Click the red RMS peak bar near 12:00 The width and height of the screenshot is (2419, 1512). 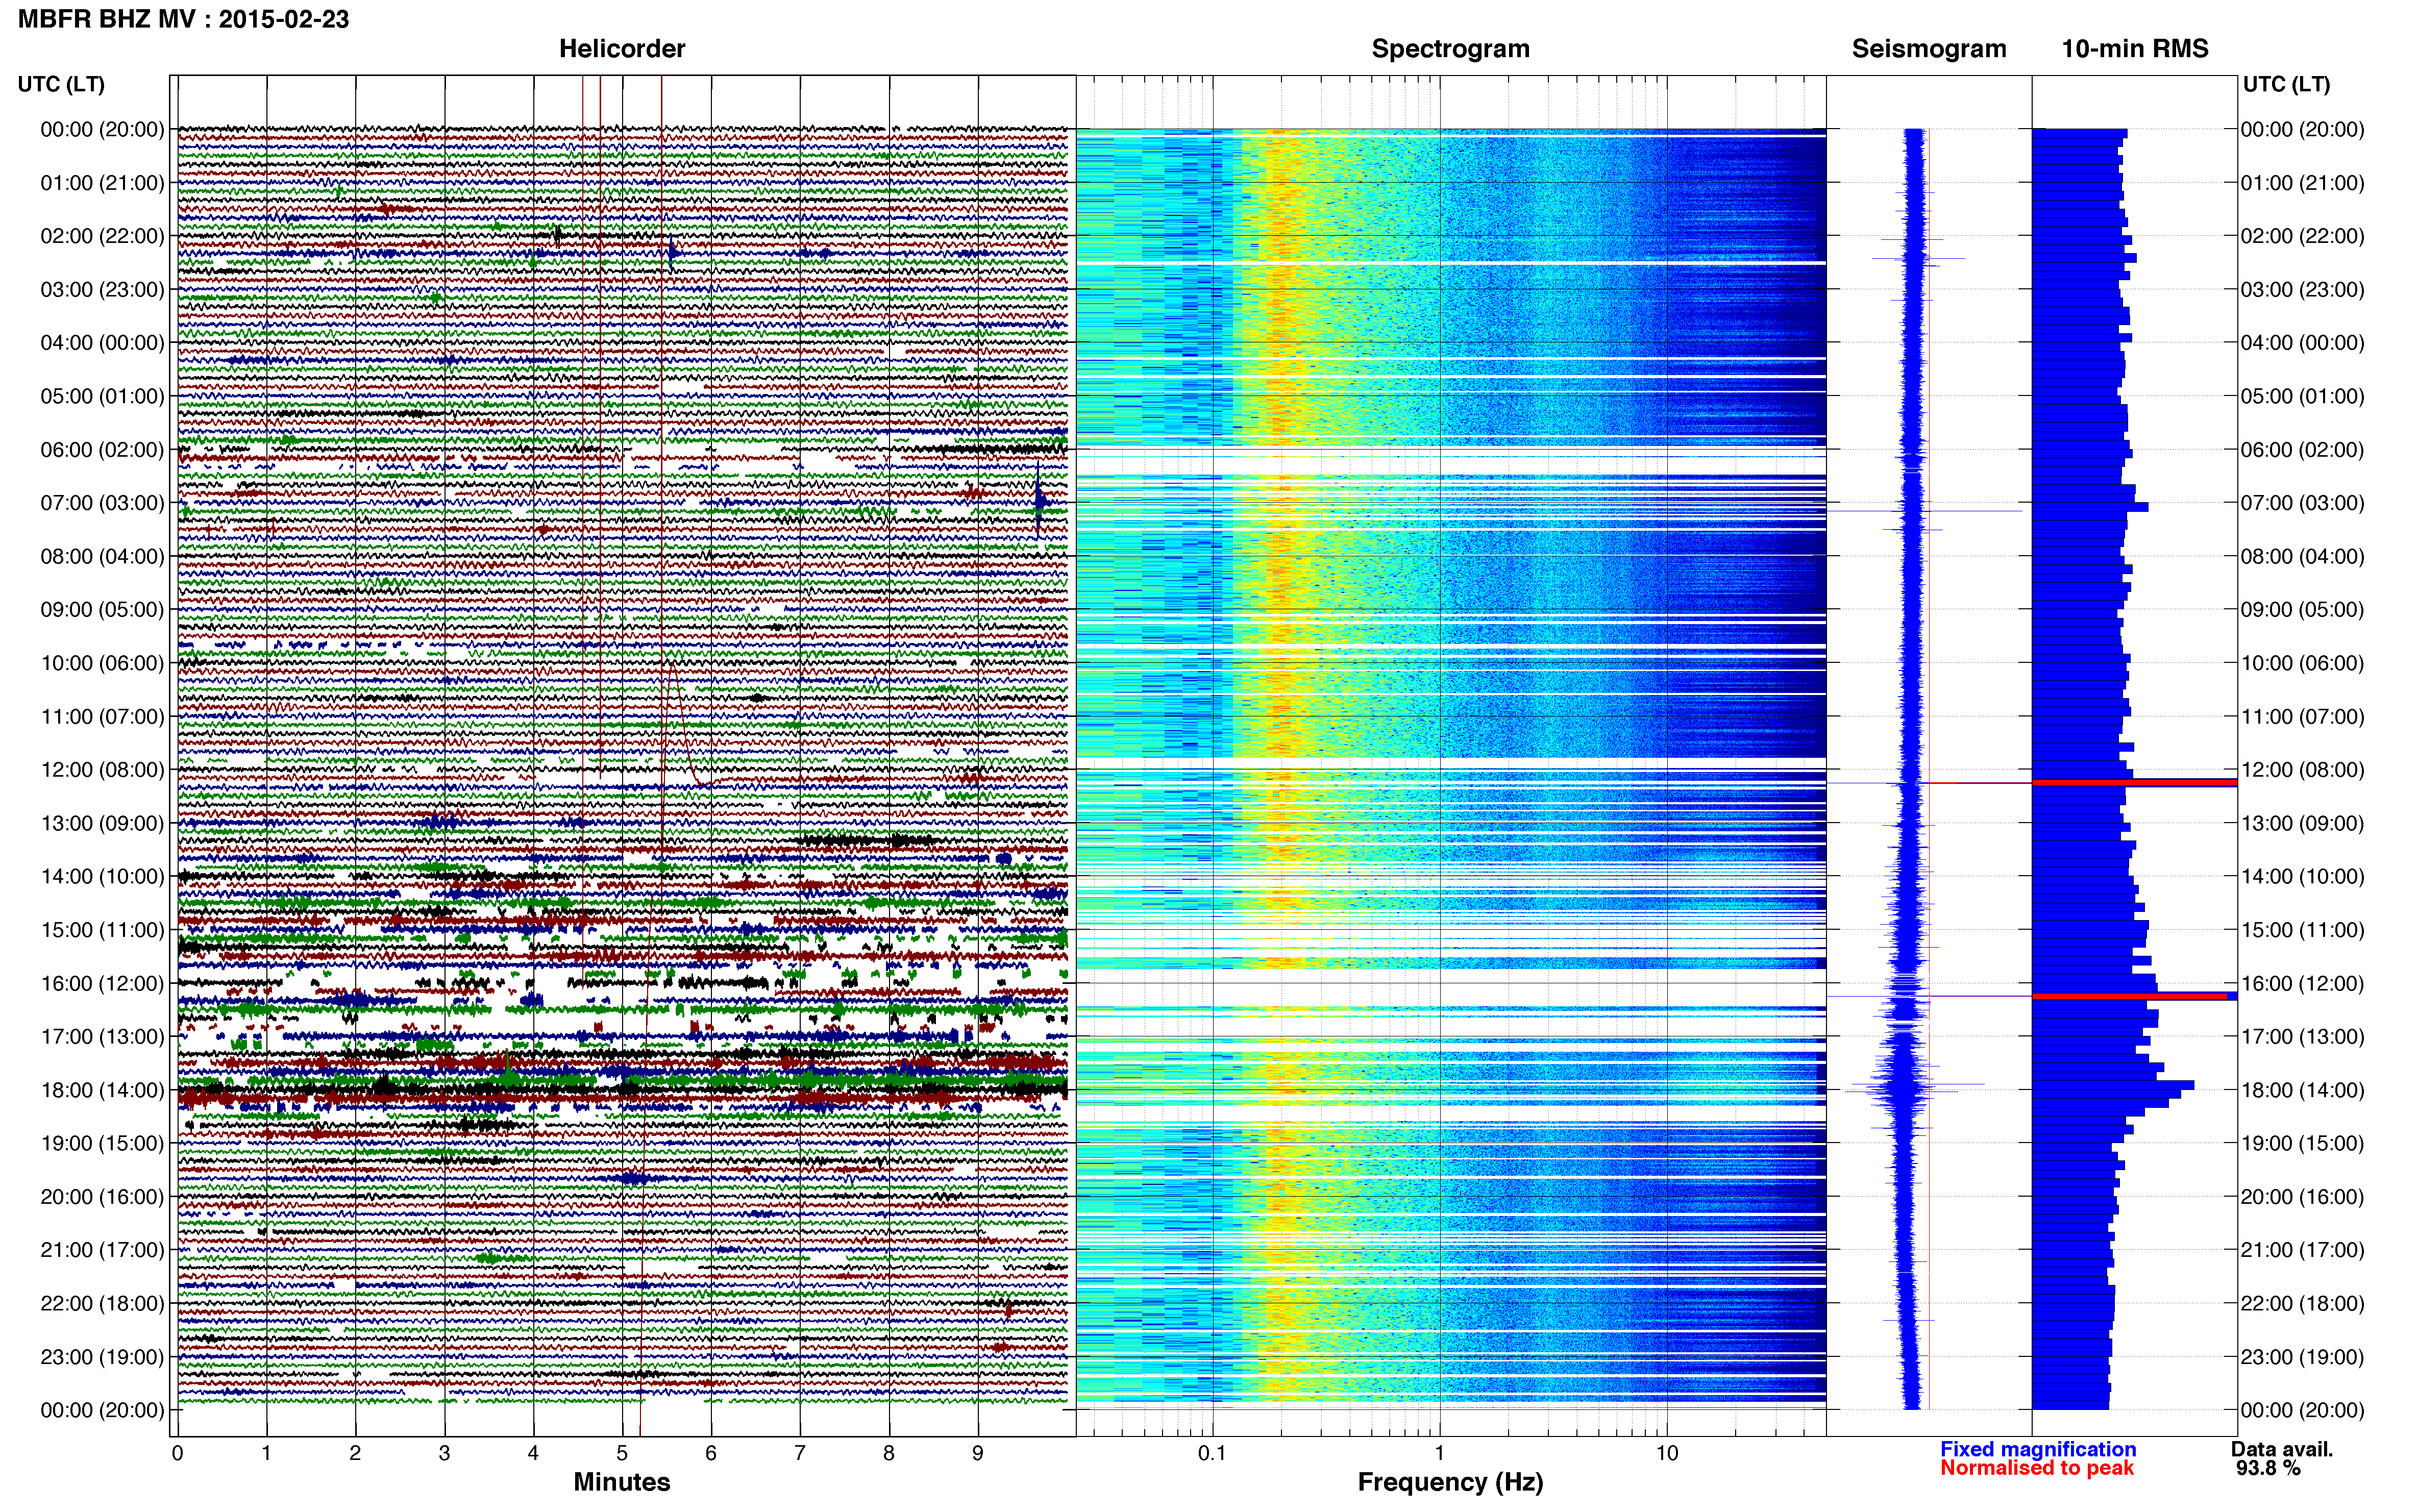click(x=2134, y=782)
